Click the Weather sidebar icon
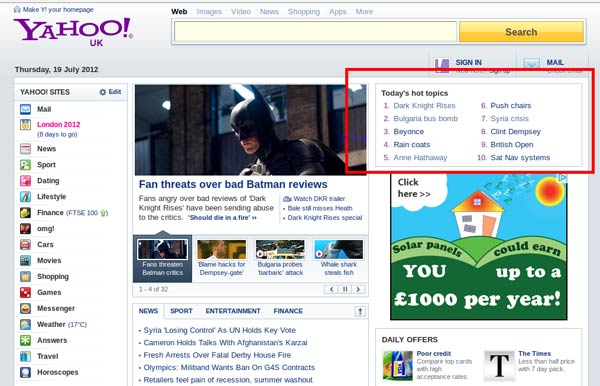 click(x=26, y=324)
